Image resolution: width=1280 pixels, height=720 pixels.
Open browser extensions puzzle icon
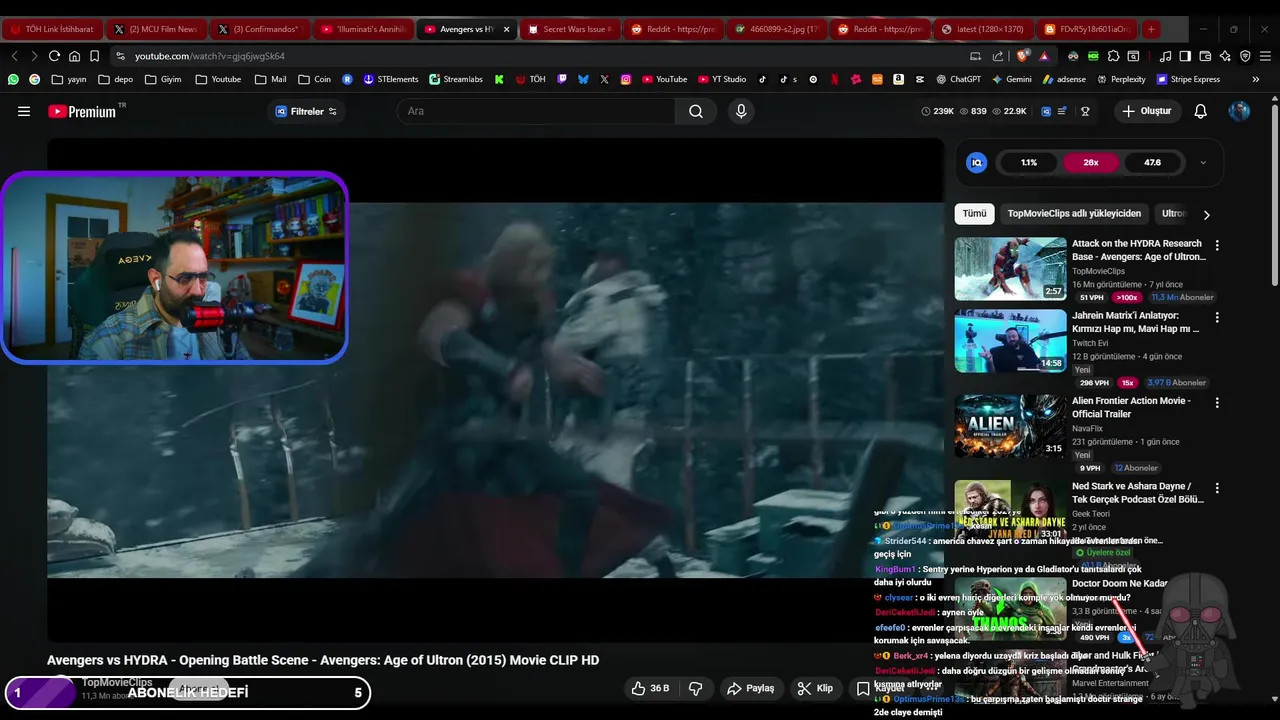click(1113, 56)
